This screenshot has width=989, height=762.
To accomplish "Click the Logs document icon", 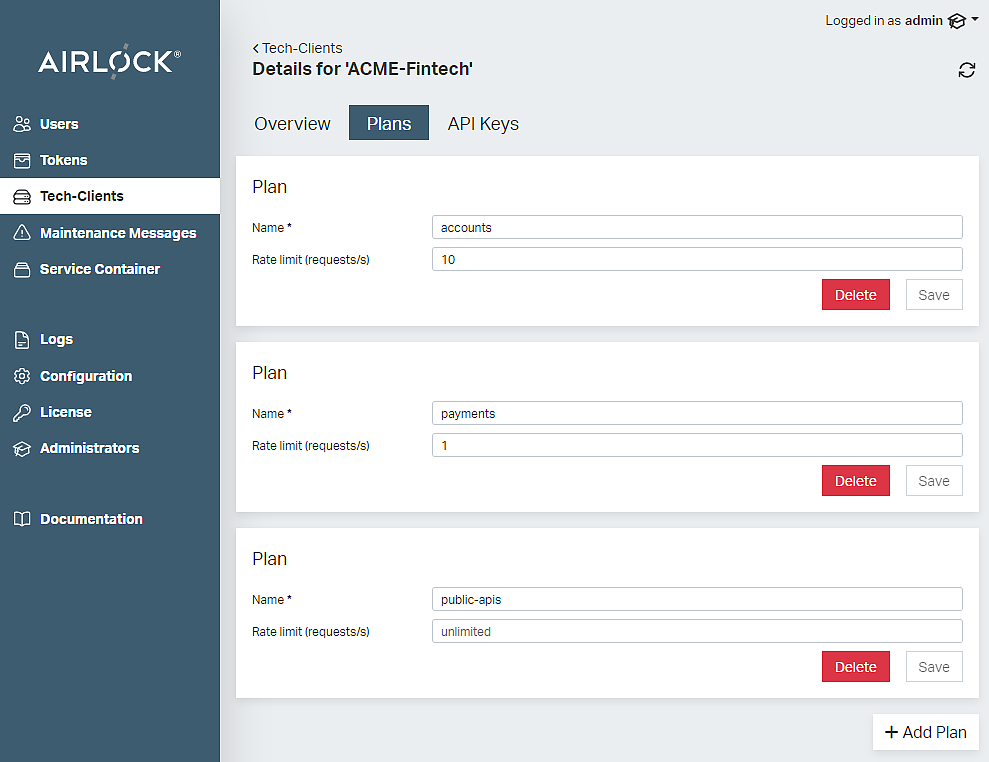I will pos(22,340).
